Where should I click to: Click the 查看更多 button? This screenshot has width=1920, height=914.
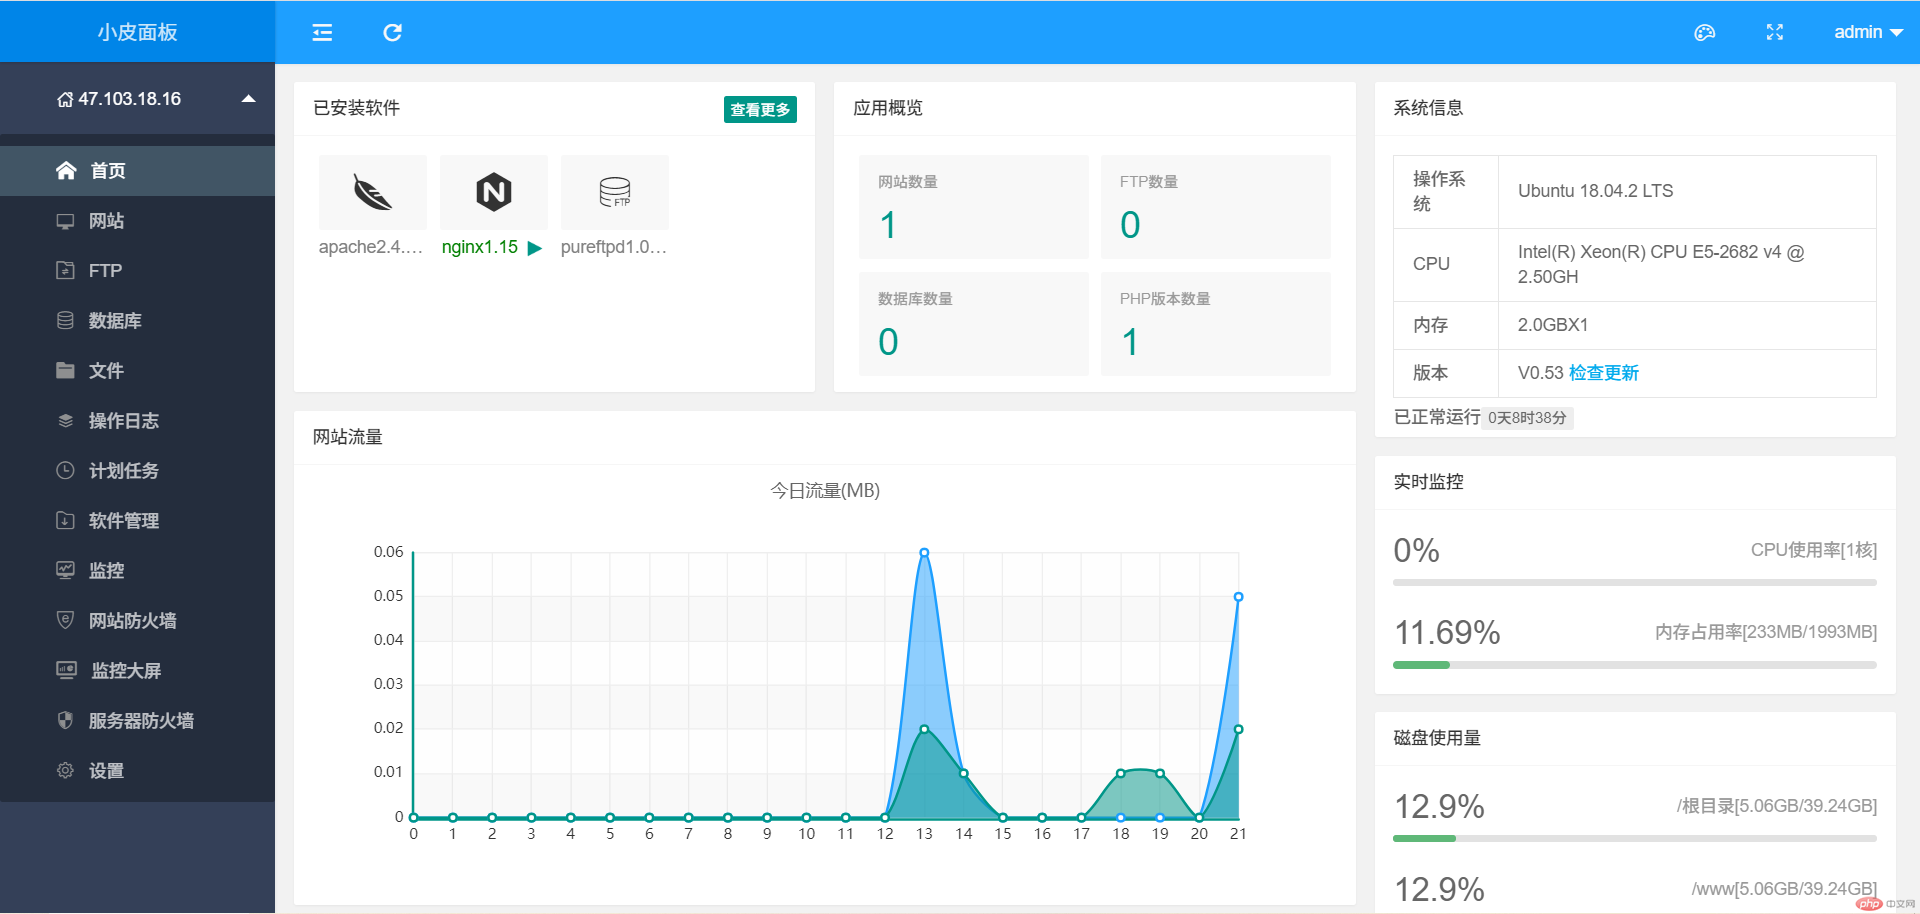(x=760, y=110)
